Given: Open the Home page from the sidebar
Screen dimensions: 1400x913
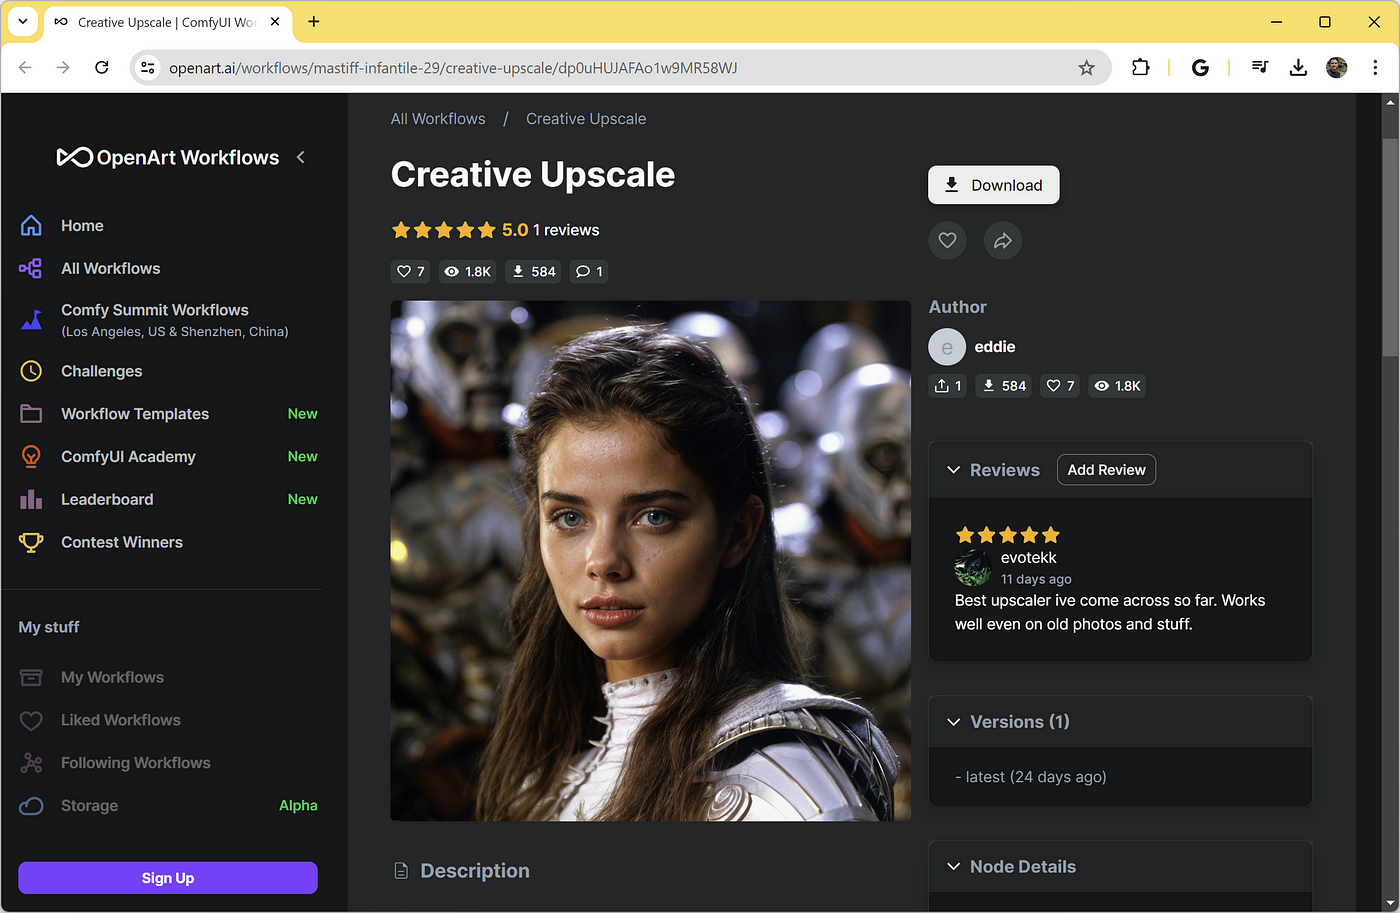Looking at the screenshot, I should (x=82, y=225).
